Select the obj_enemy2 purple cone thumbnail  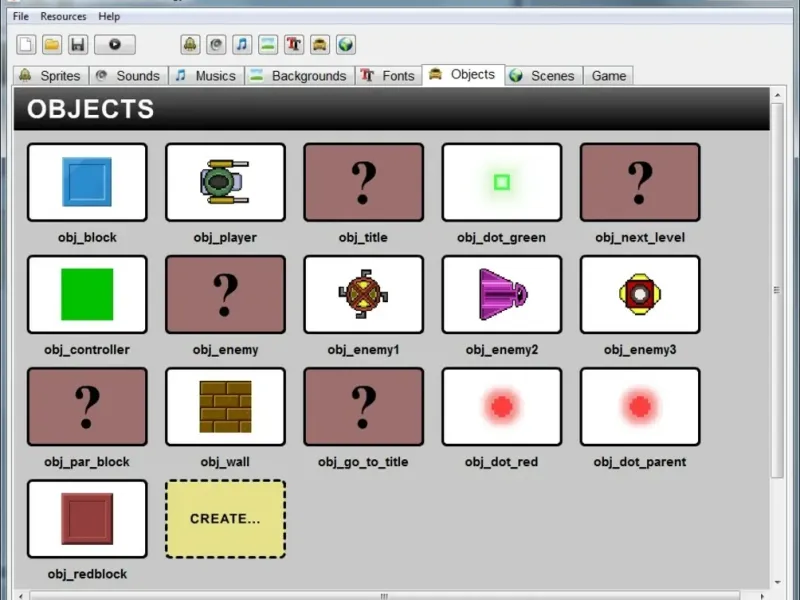(502, 294)
